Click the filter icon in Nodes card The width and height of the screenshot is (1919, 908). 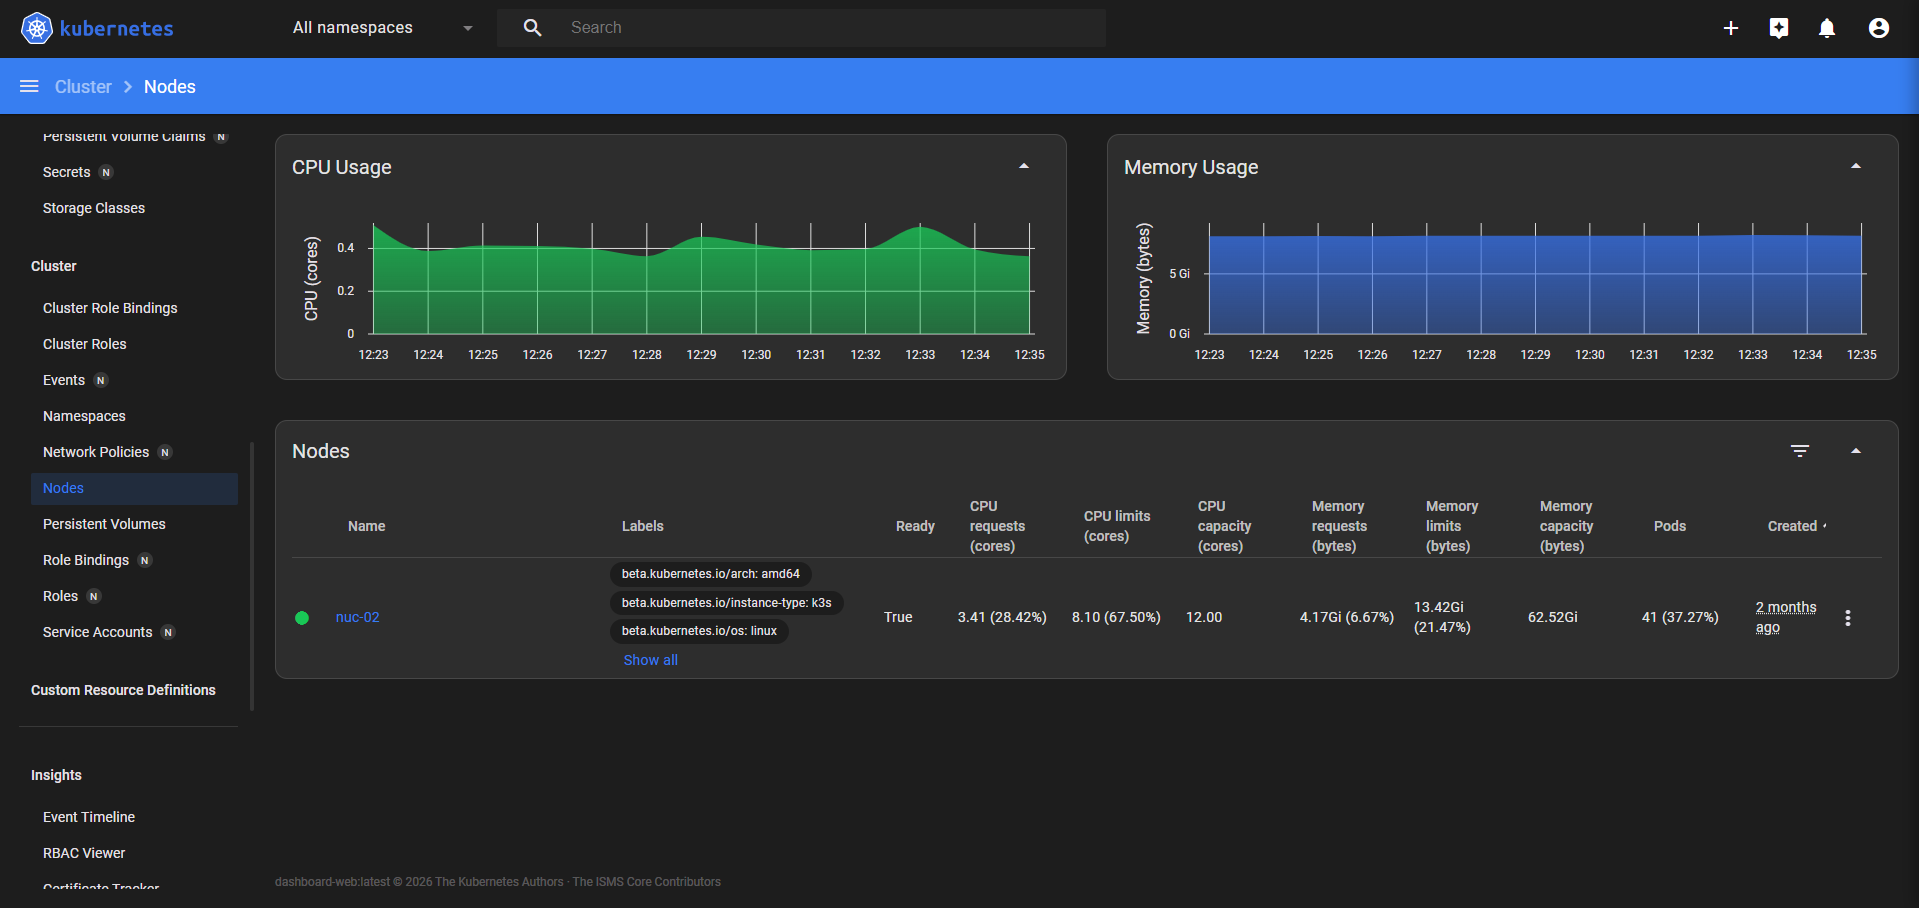pos(1800,451)
